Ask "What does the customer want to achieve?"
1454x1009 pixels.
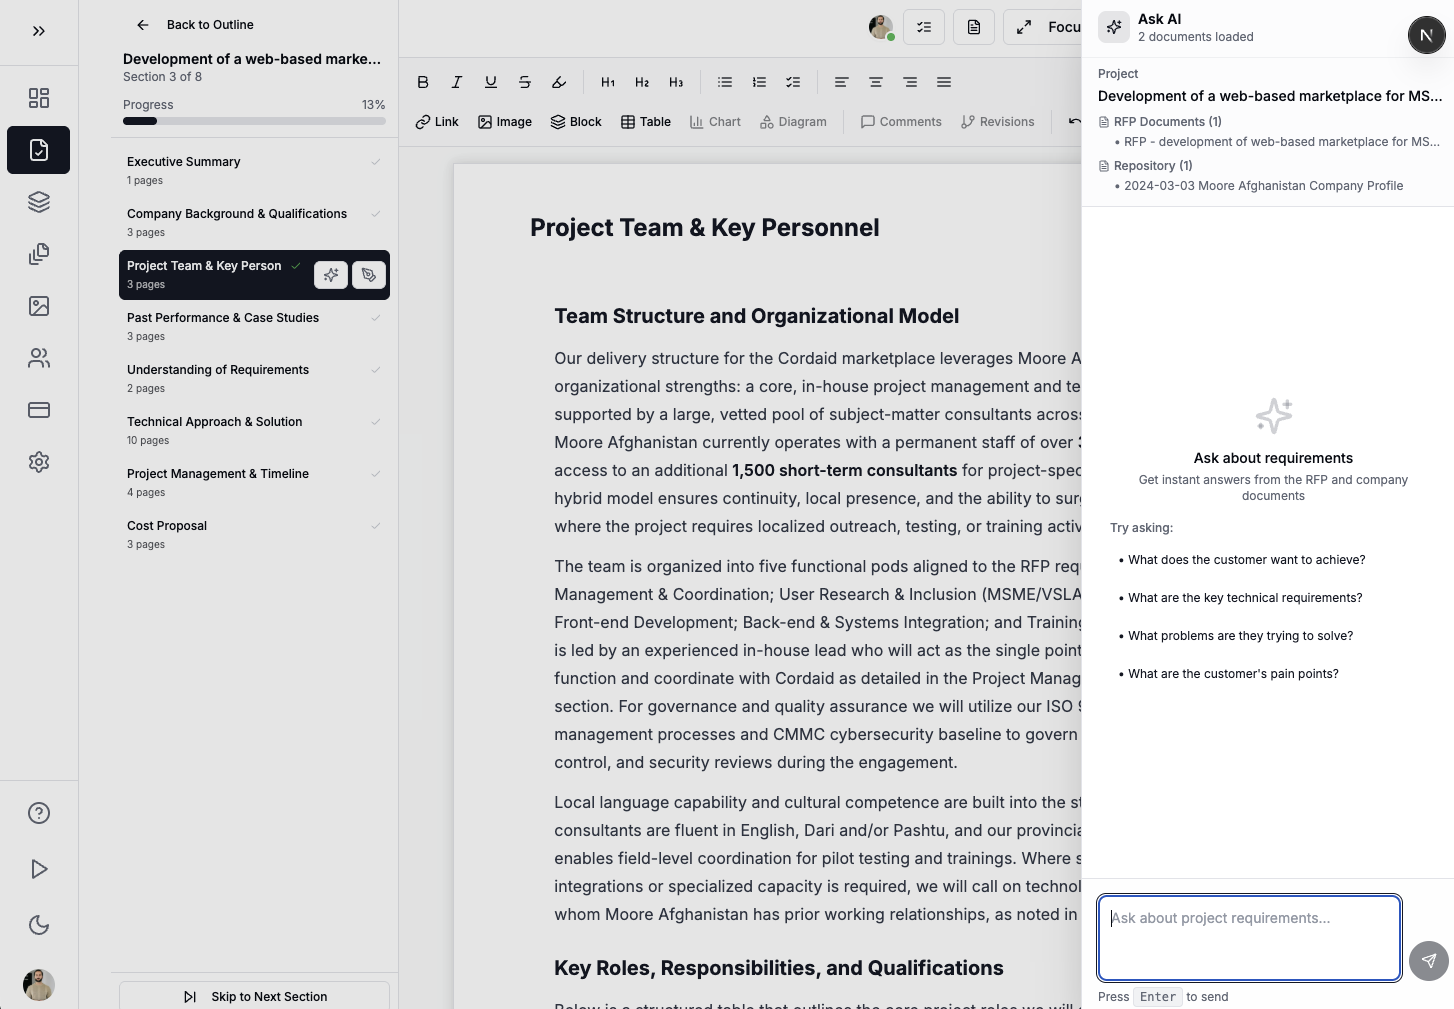(x=1246, y=560)
